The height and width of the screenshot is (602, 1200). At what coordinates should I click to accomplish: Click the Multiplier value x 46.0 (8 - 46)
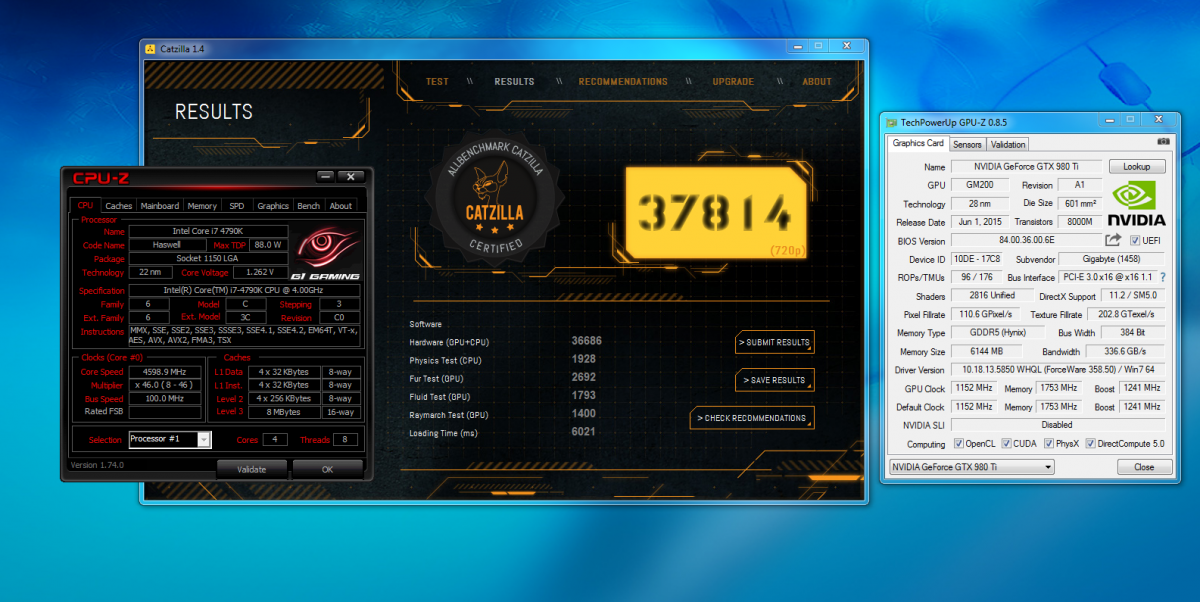tap(166, 385)
